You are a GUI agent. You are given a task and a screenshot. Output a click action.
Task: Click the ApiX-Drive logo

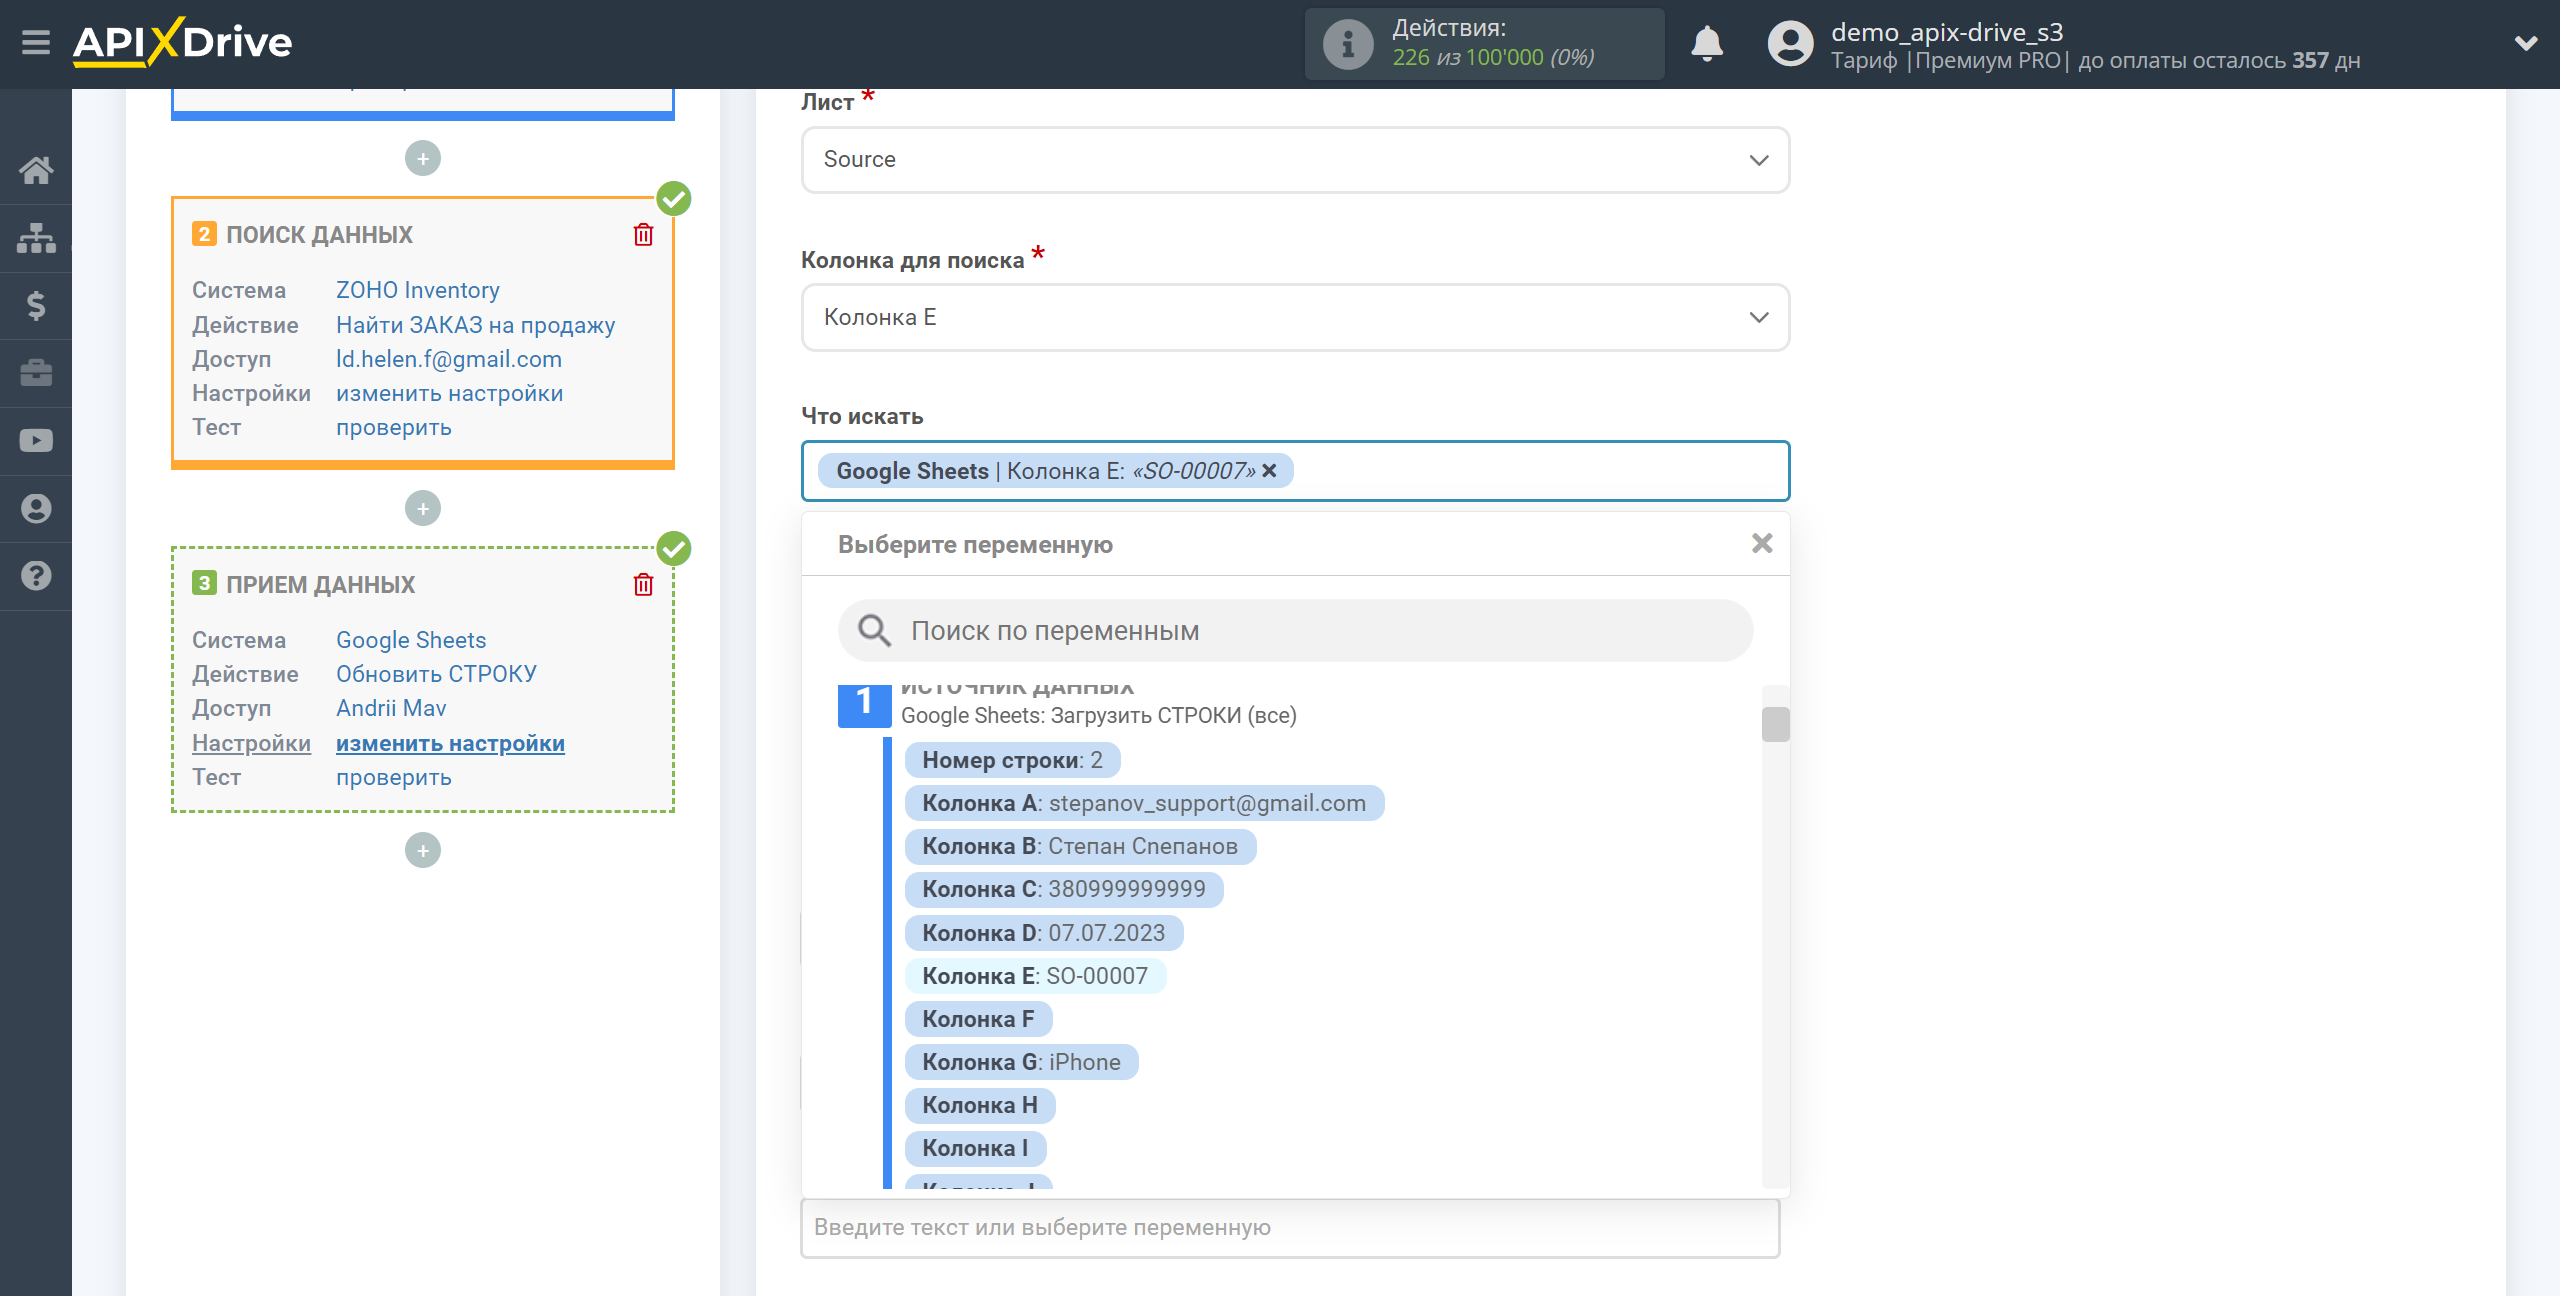182,42
